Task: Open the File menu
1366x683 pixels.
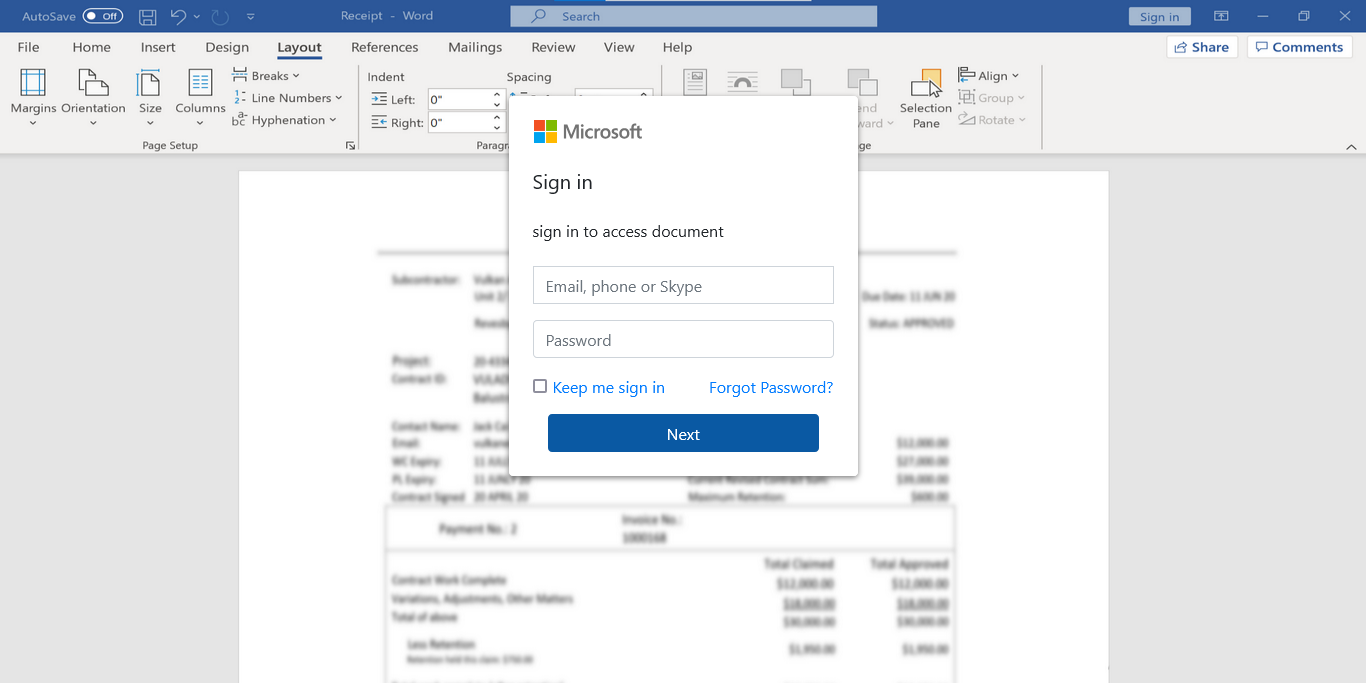Action: pyautogui.click(x=28, y=47)
